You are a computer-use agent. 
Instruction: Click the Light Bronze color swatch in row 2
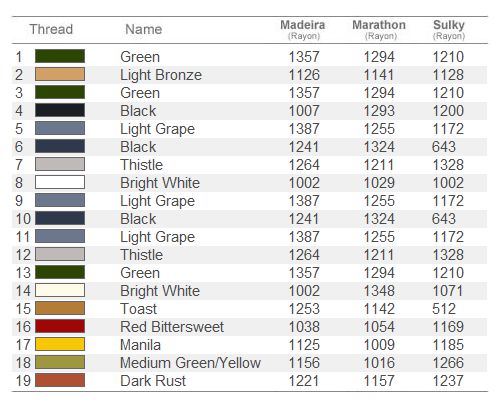pos(60,74)
